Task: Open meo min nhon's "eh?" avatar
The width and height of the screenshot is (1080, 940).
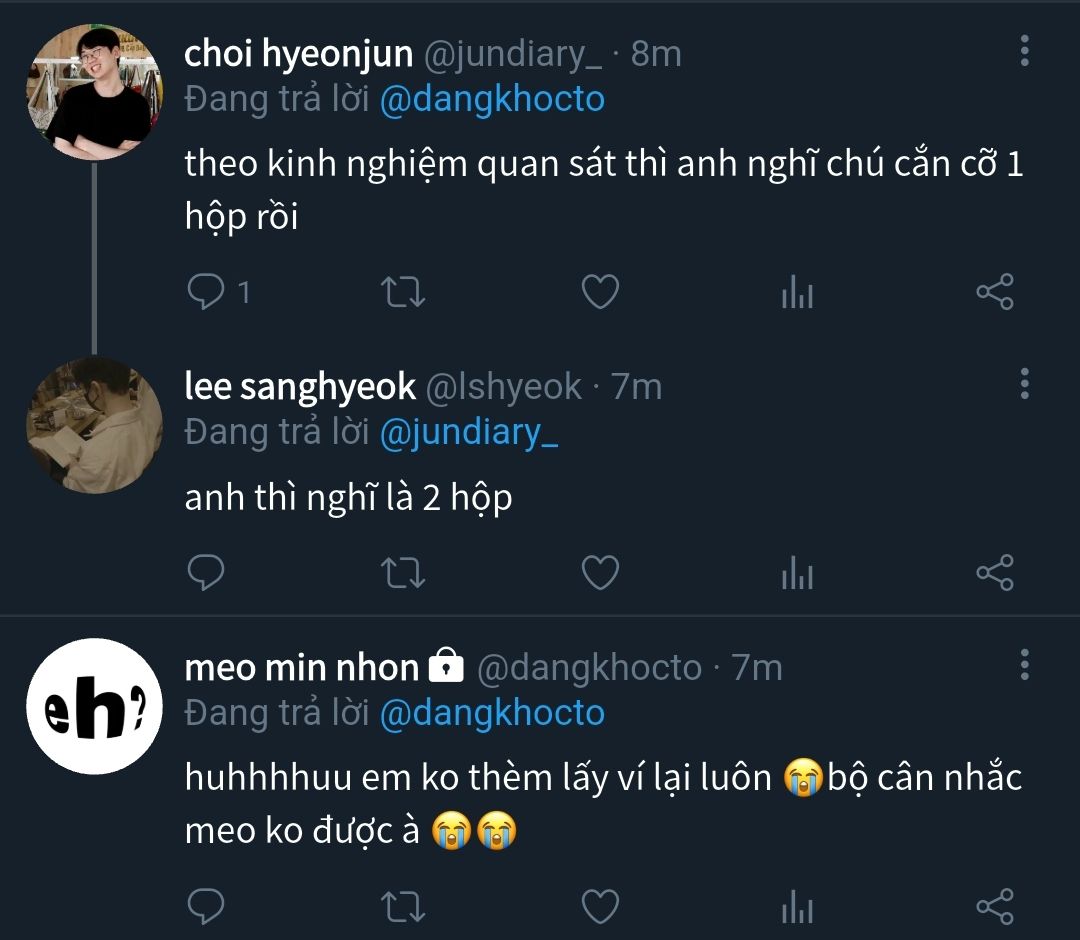Action: click(94, 706)
